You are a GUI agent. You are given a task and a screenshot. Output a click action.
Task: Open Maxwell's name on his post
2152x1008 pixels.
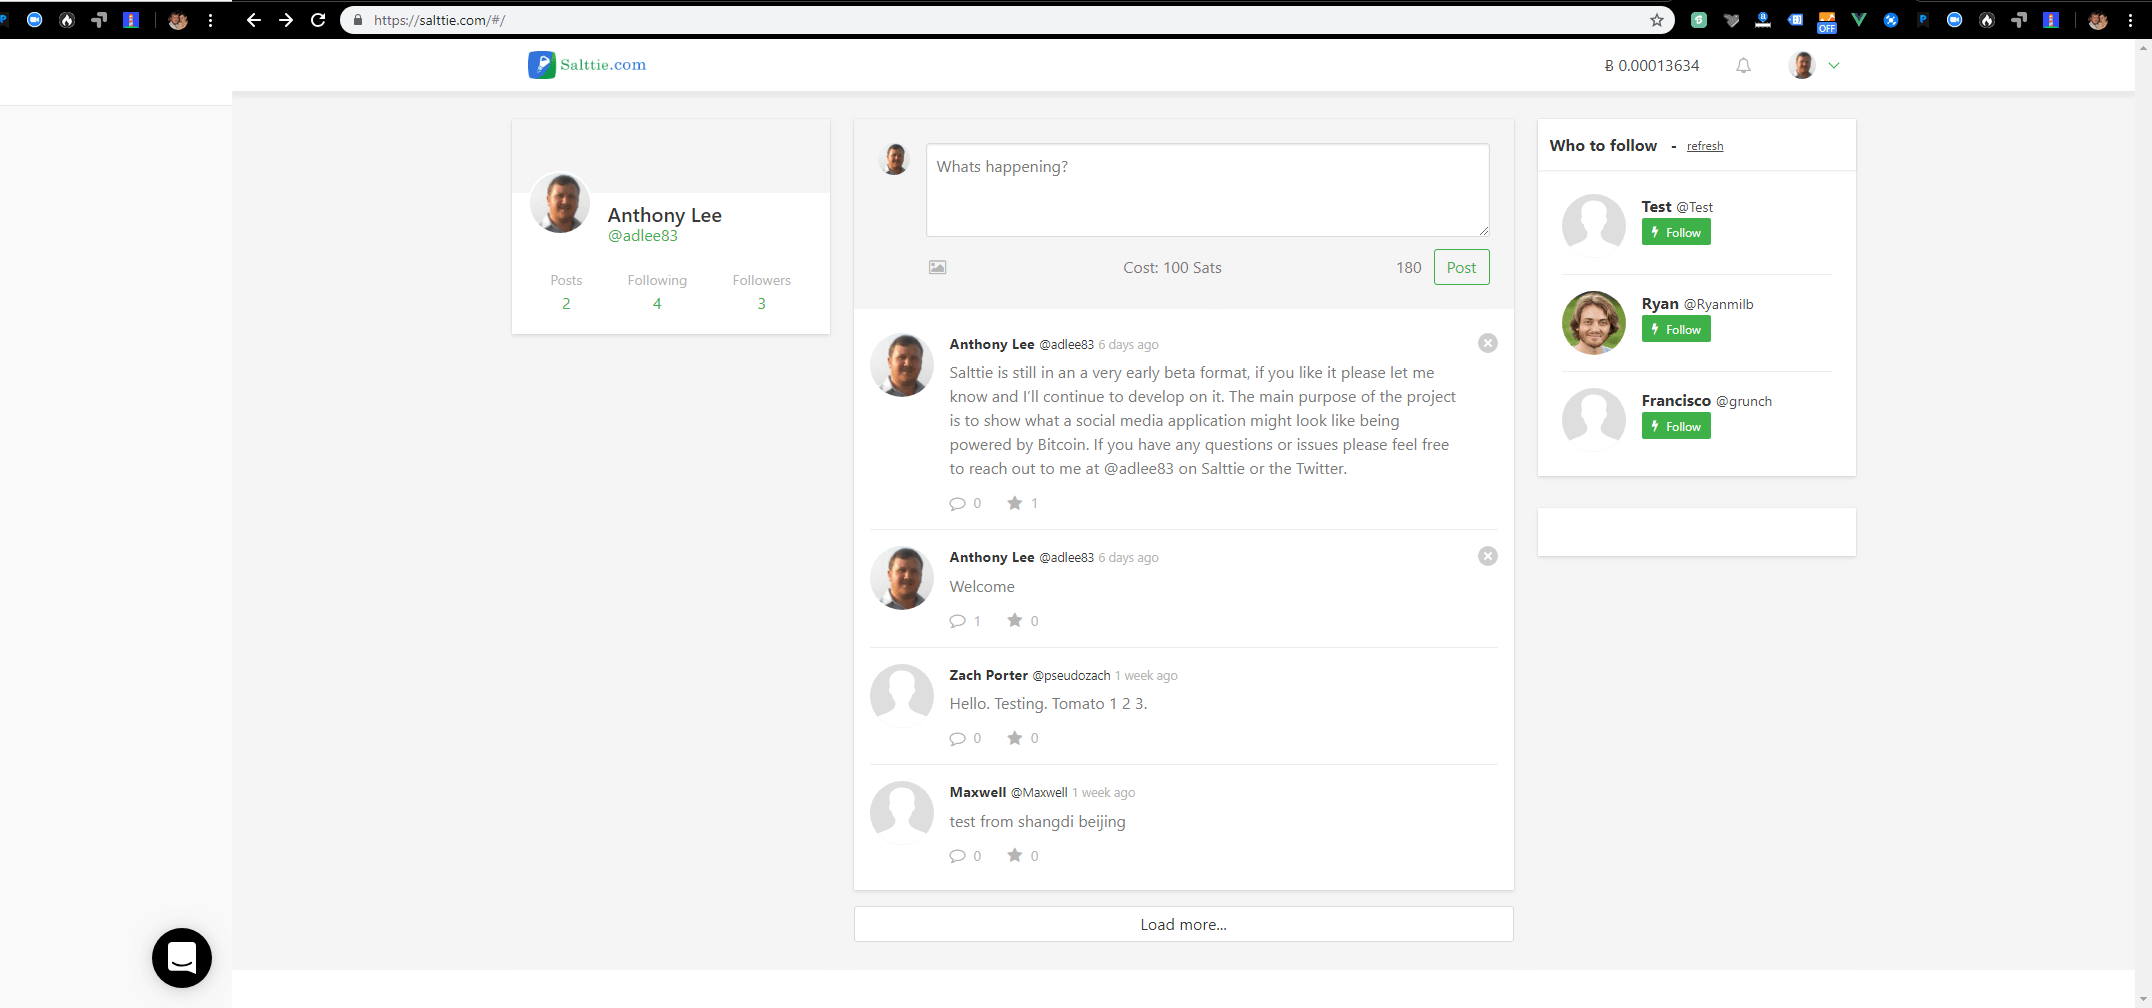(x=978, y=792)
